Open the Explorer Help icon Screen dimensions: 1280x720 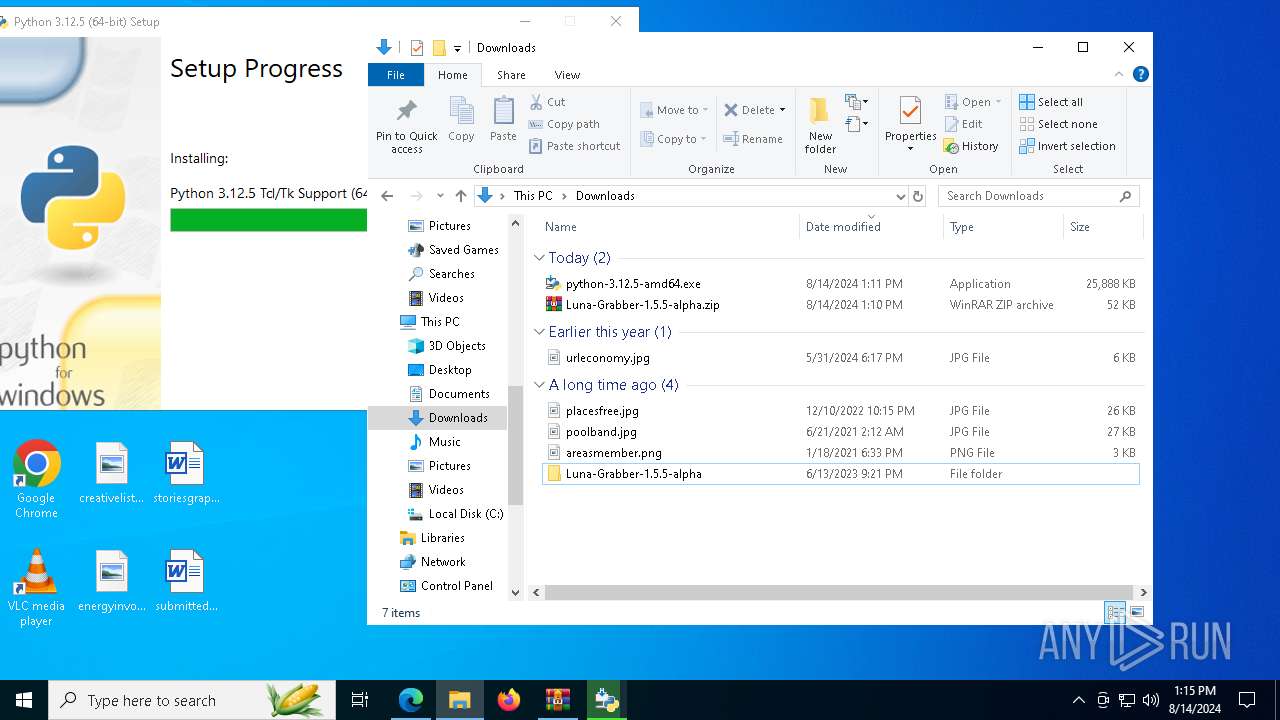coord(1140,74)
